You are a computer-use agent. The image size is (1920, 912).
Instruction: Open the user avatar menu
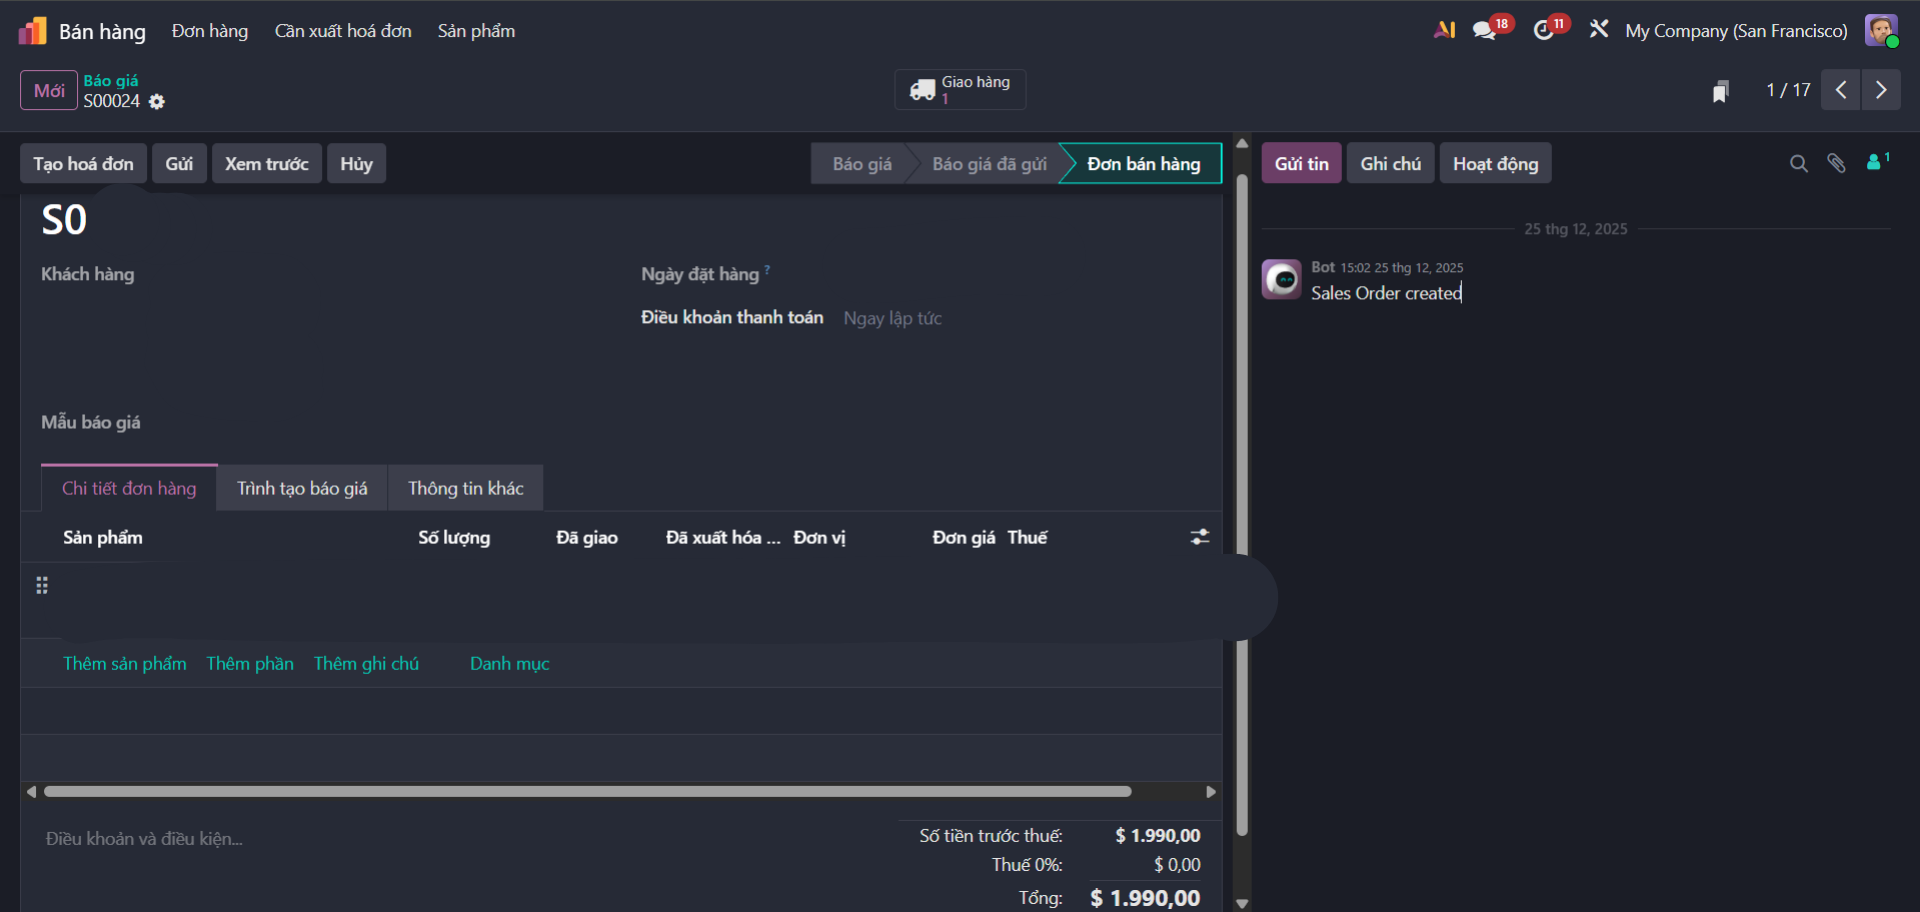(x=1881, y=30)
